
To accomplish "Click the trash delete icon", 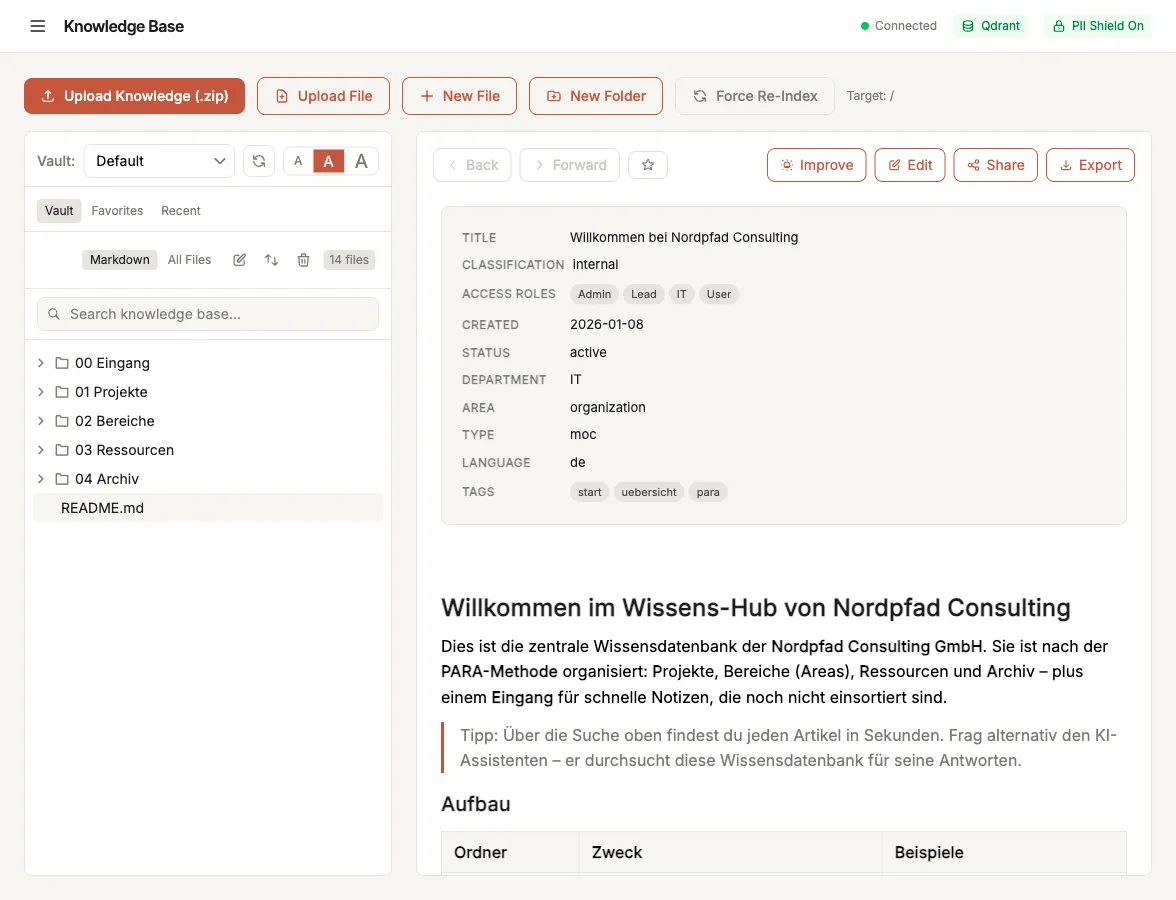I will [x=303, y=260].
